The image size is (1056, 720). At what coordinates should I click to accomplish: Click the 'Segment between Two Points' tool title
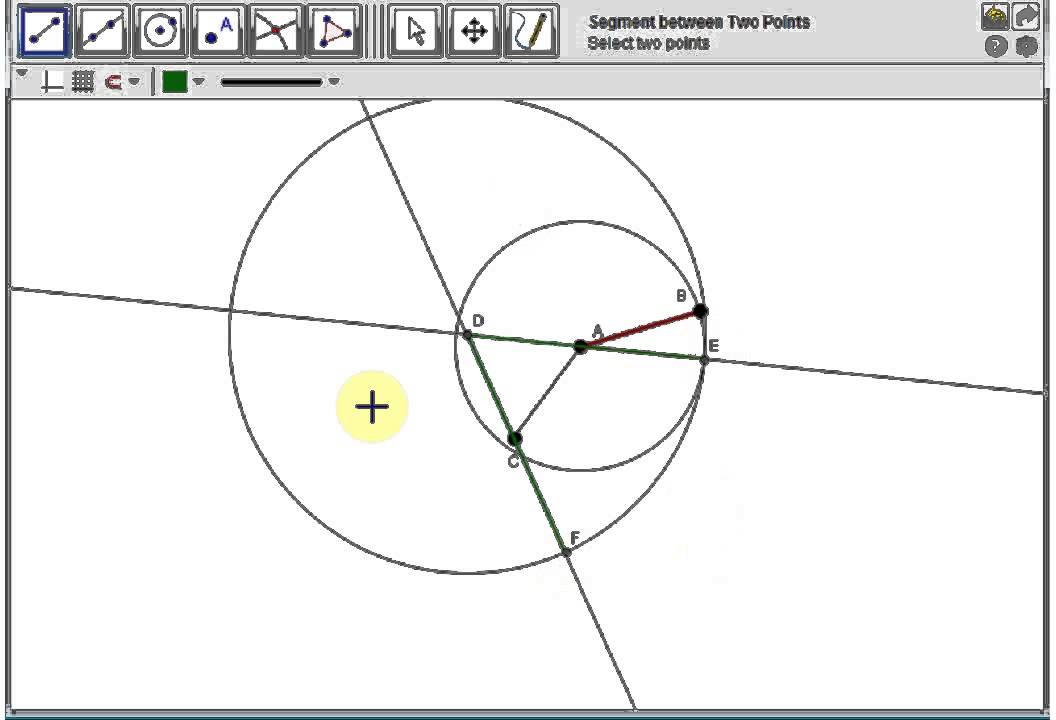click(x=699, y=22)
